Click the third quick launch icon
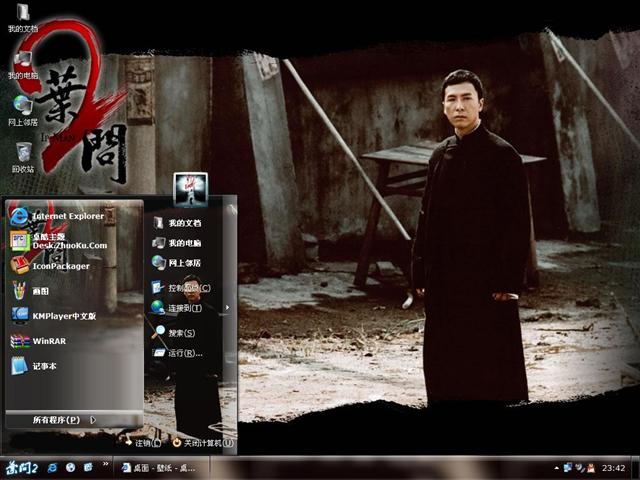The image size is (640, 480). pyautogui.click(x=87, y=468)
